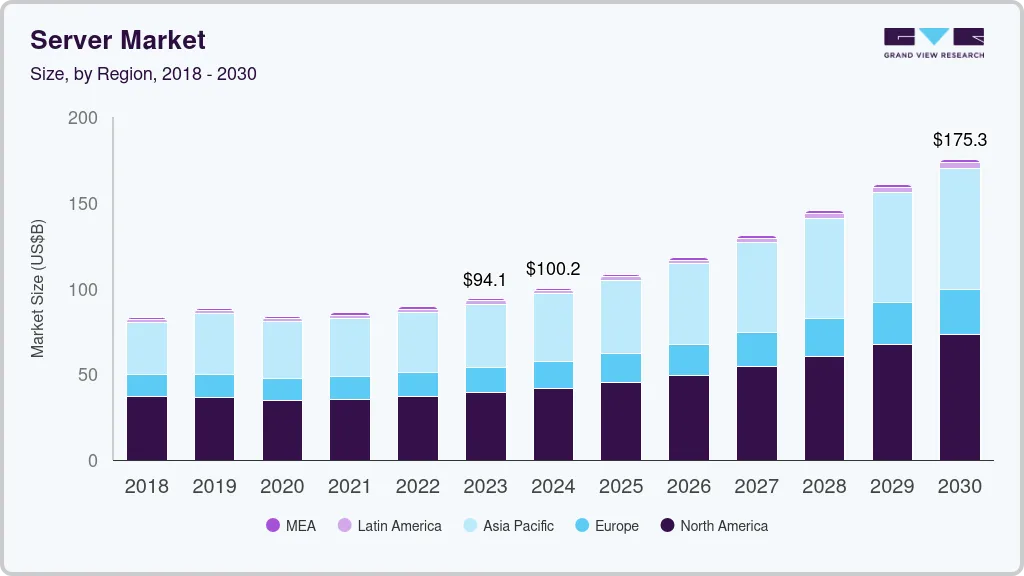Click the teal triangle in the logo

[x=933, y=35]
